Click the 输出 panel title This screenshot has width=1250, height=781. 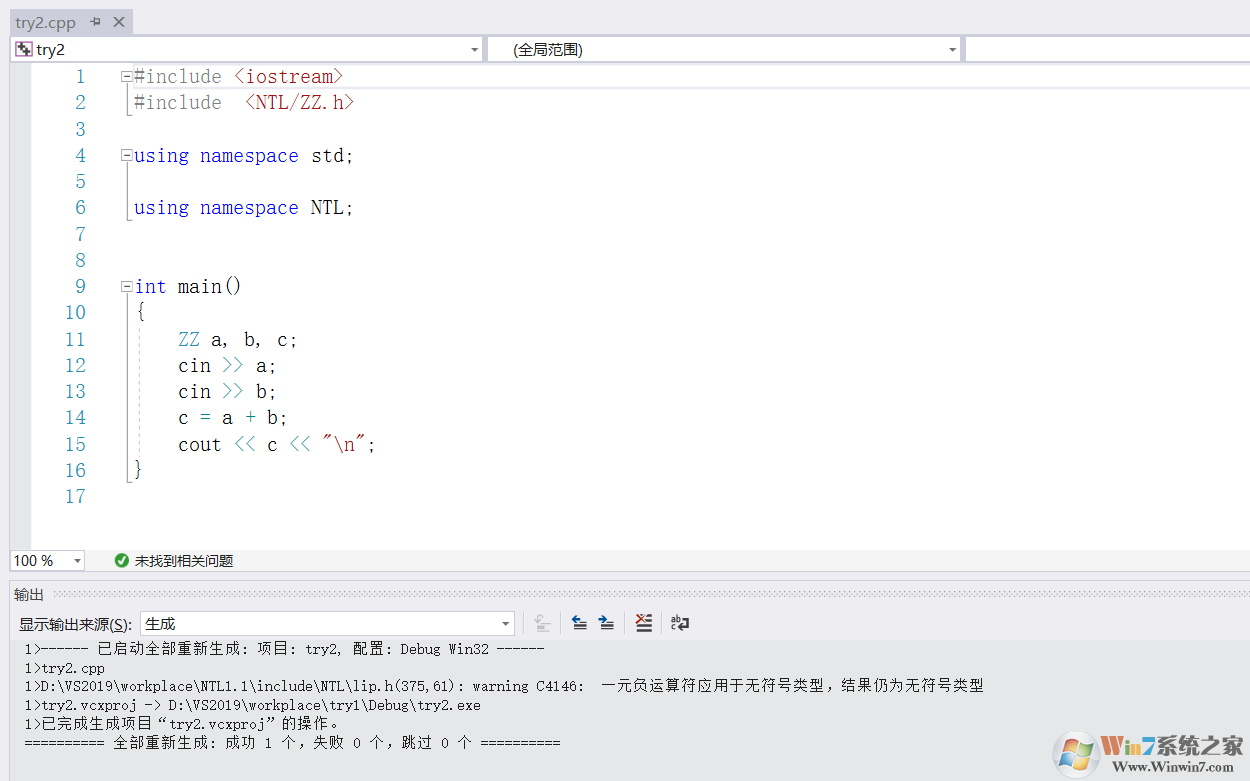[x=29, y=595]
